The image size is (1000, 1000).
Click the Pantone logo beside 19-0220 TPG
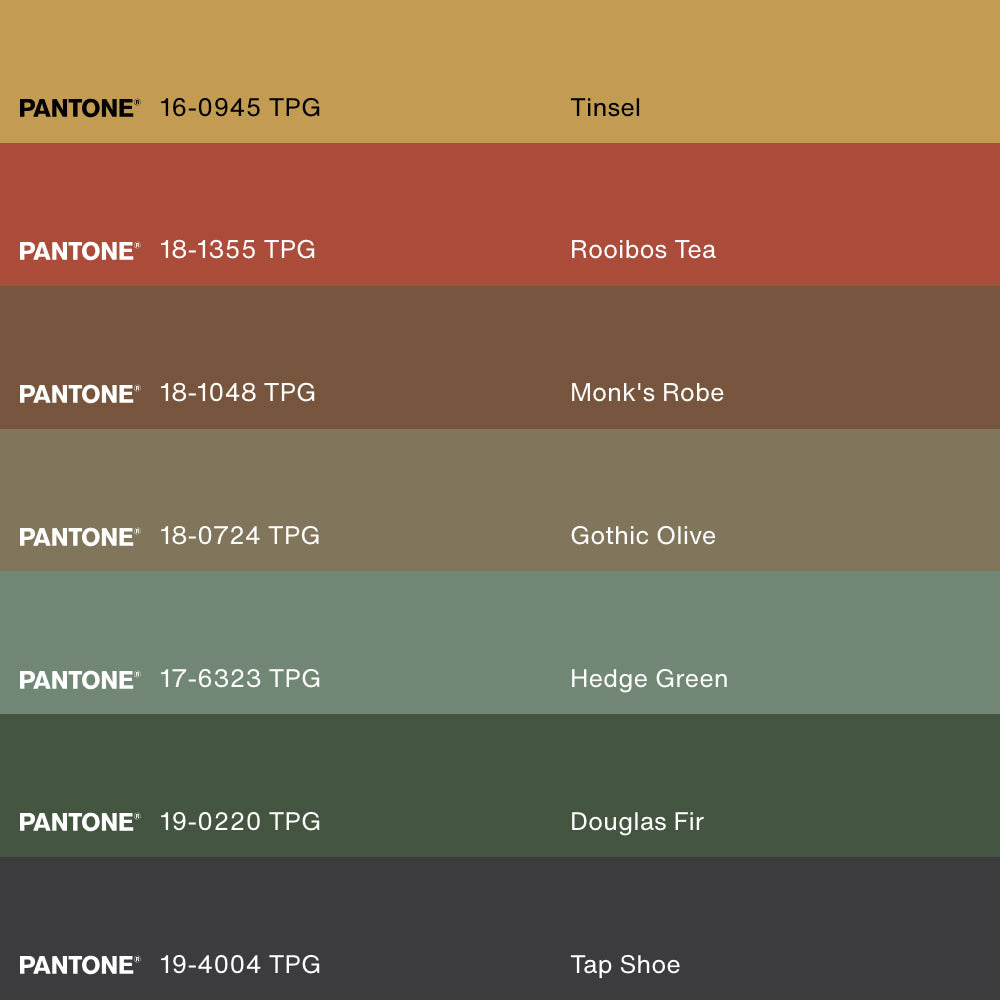click(x=79, y=822)
